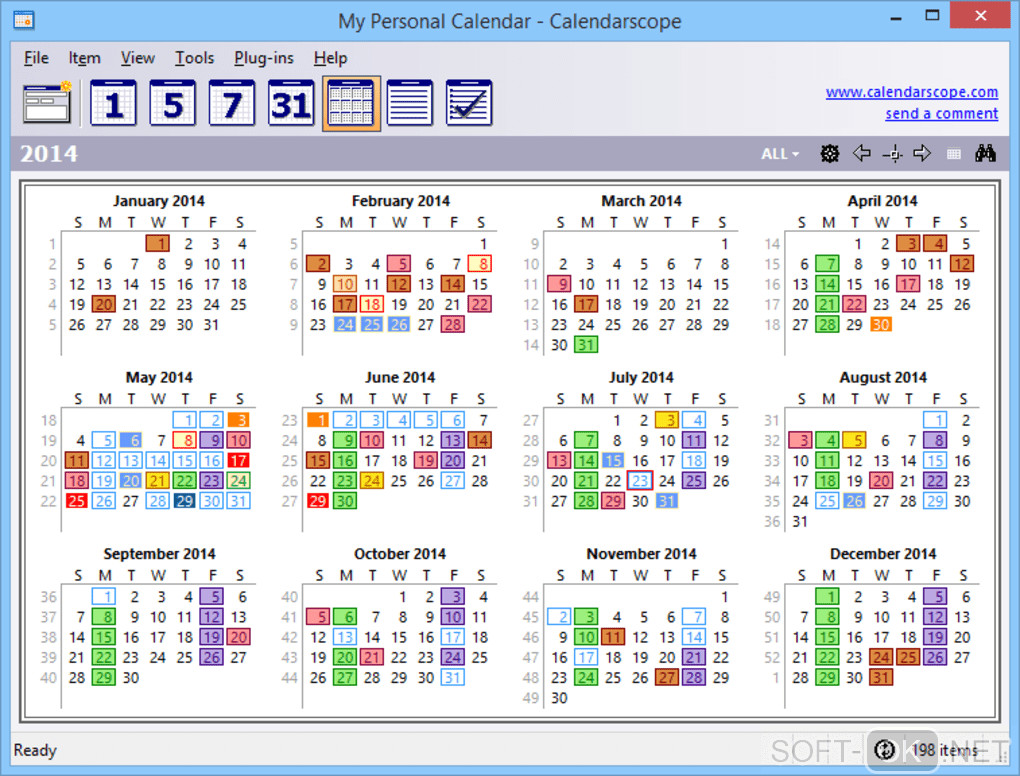The height and width of the screenshot is (776, 1020).
Task: Click the 2014 year heading
Action: point(49,154)
